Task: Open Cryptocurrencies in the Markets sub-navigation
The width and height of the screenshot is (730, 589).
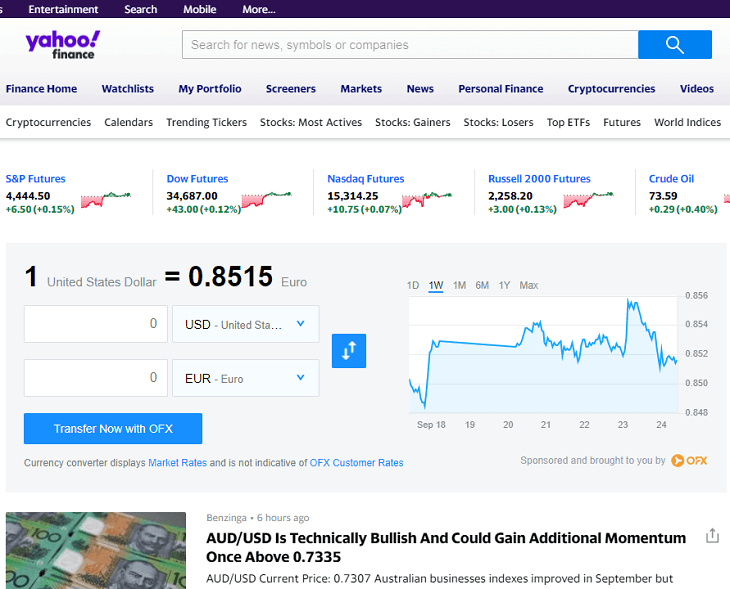Action: click(48, 122)
